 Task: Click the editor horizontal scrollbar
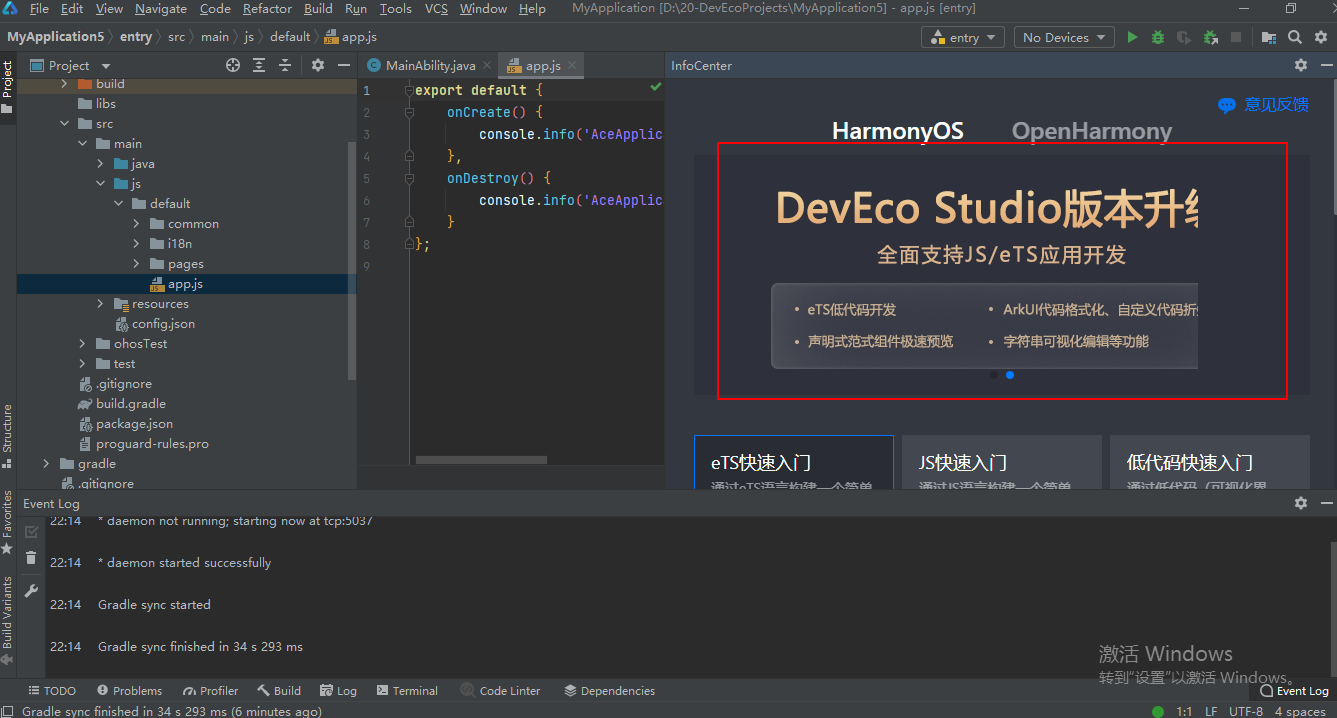click(481, 460)
